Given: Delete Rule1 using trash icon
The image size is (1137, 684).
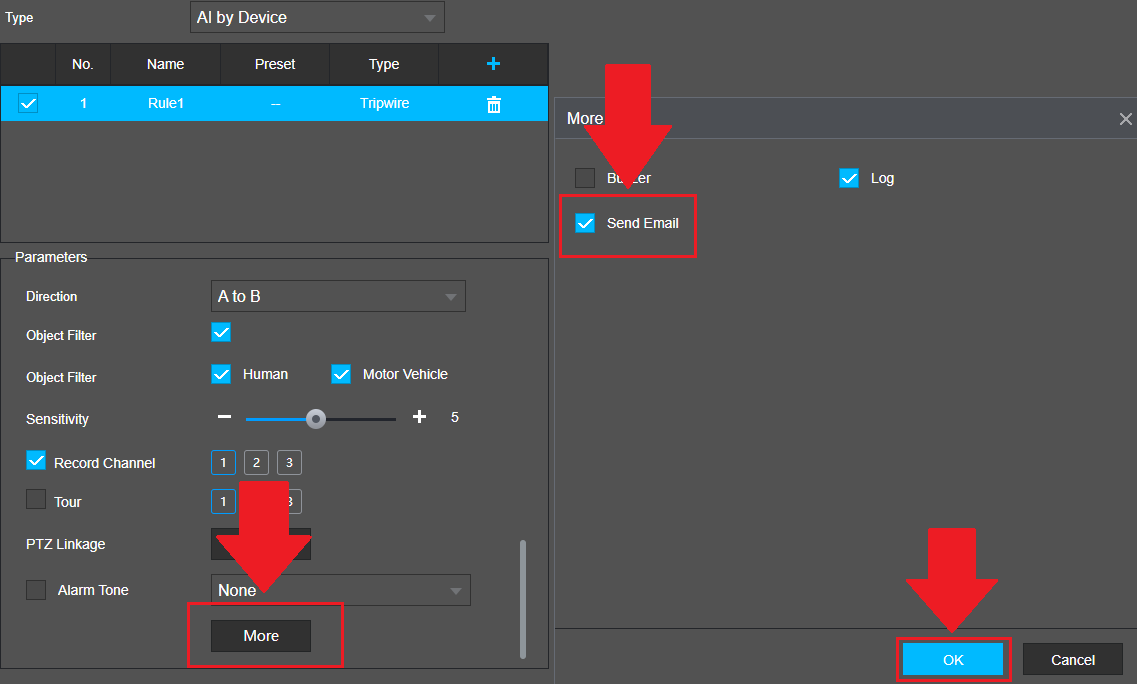Looking at the screenshot, I should point(494,104).
